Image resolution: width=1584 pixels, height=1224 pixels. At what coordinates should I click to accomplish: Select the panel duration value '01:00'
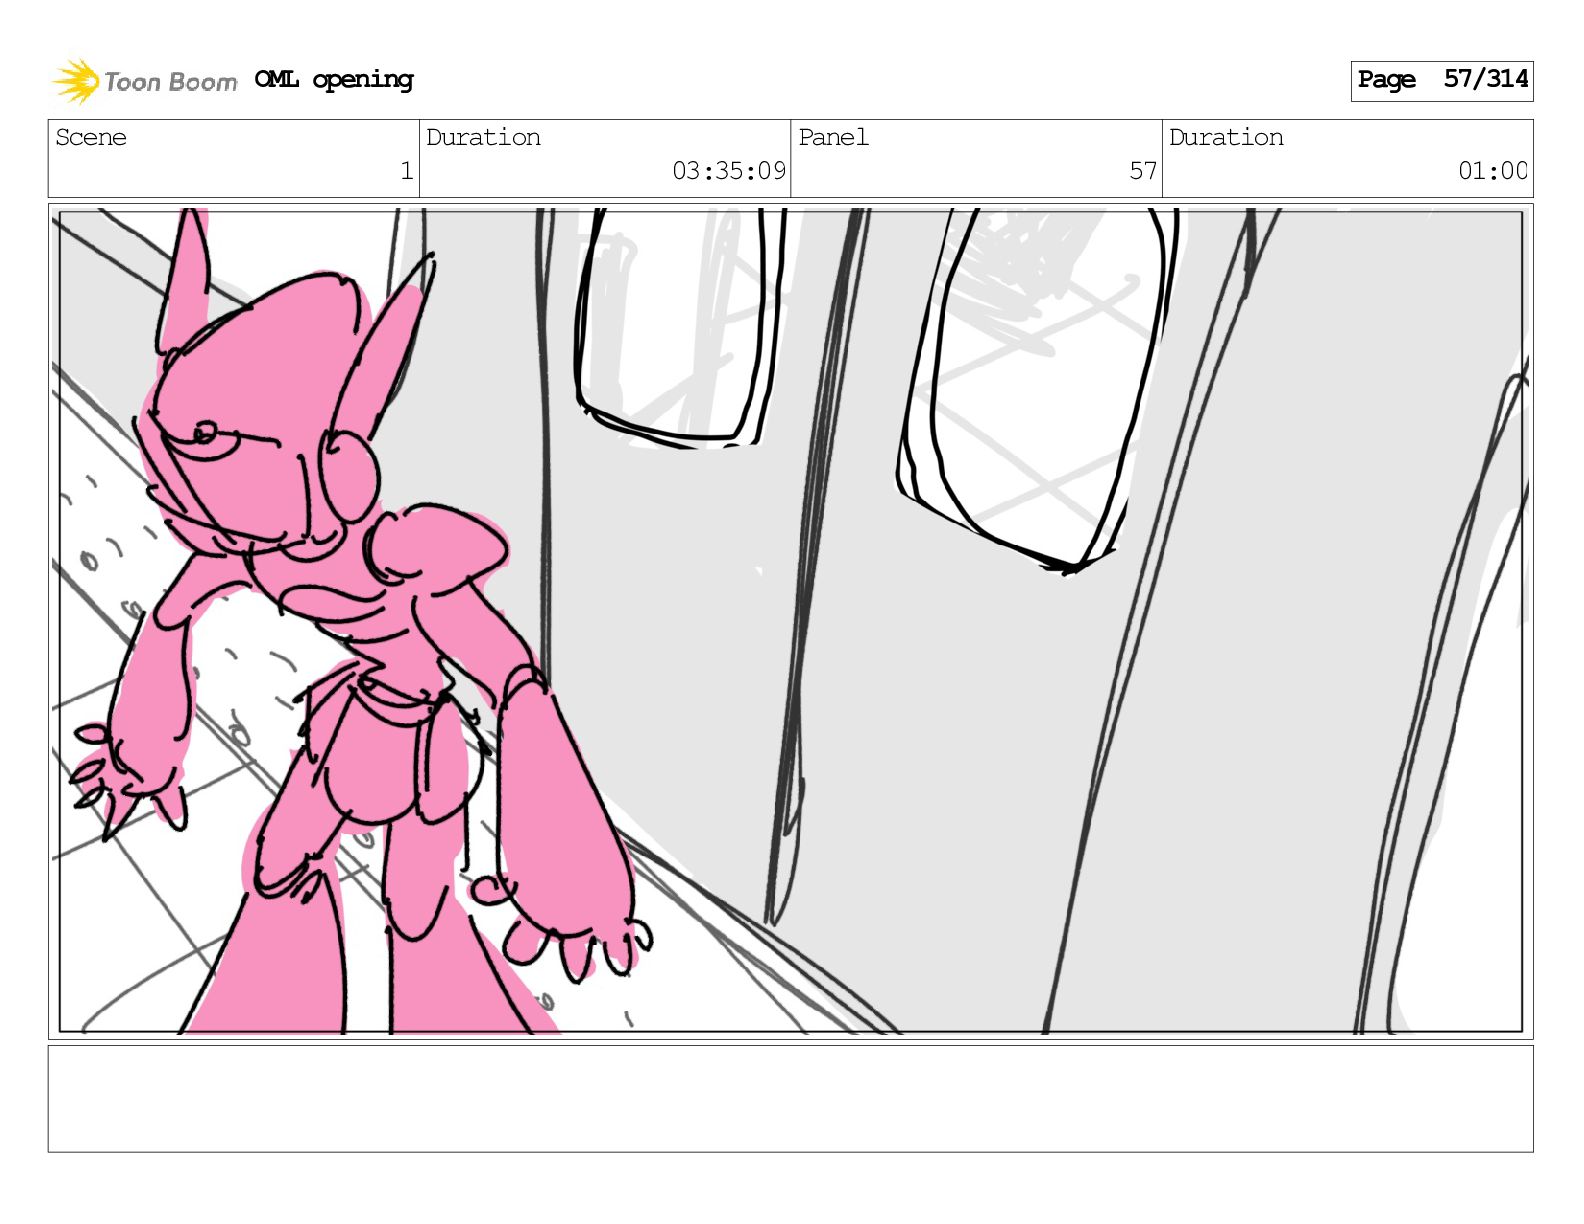[1492, 171]
